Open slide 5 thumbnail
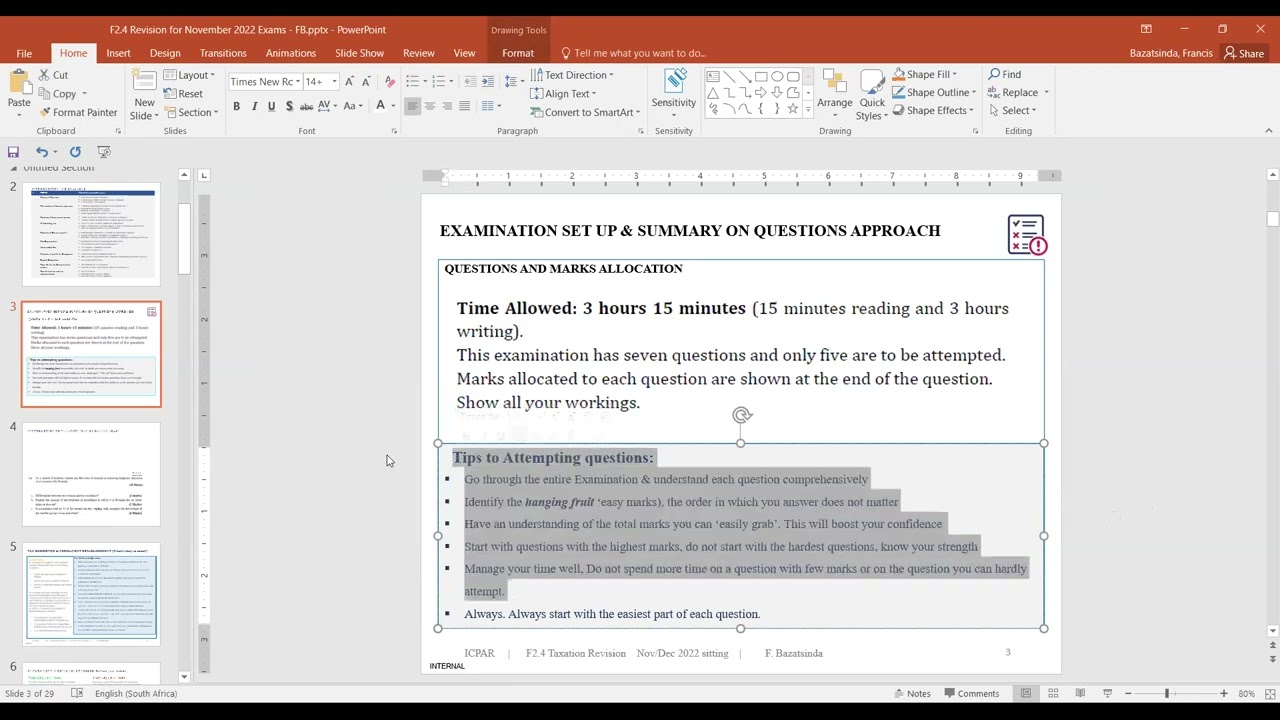The width and height of the screenshot is (1280, 720). (91, 594)
